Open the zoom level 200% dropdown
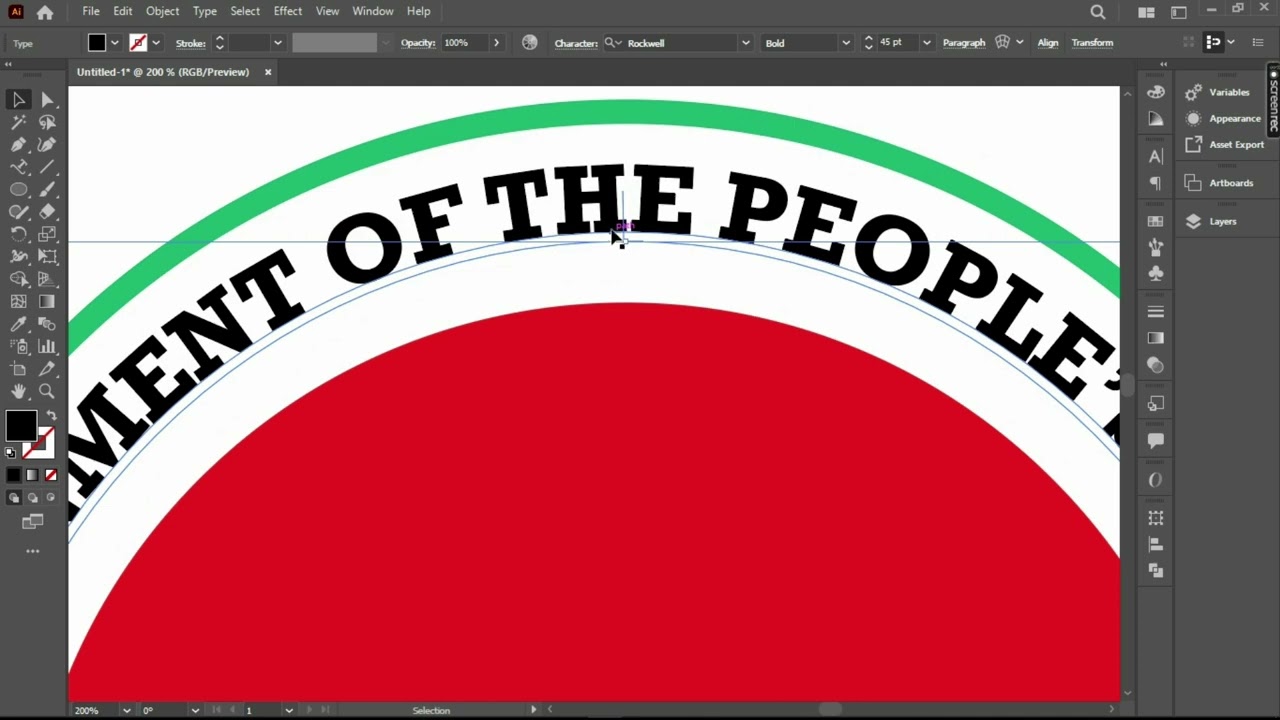The width and height of the screenshot is (1280, 720). [x=126, y=710]
